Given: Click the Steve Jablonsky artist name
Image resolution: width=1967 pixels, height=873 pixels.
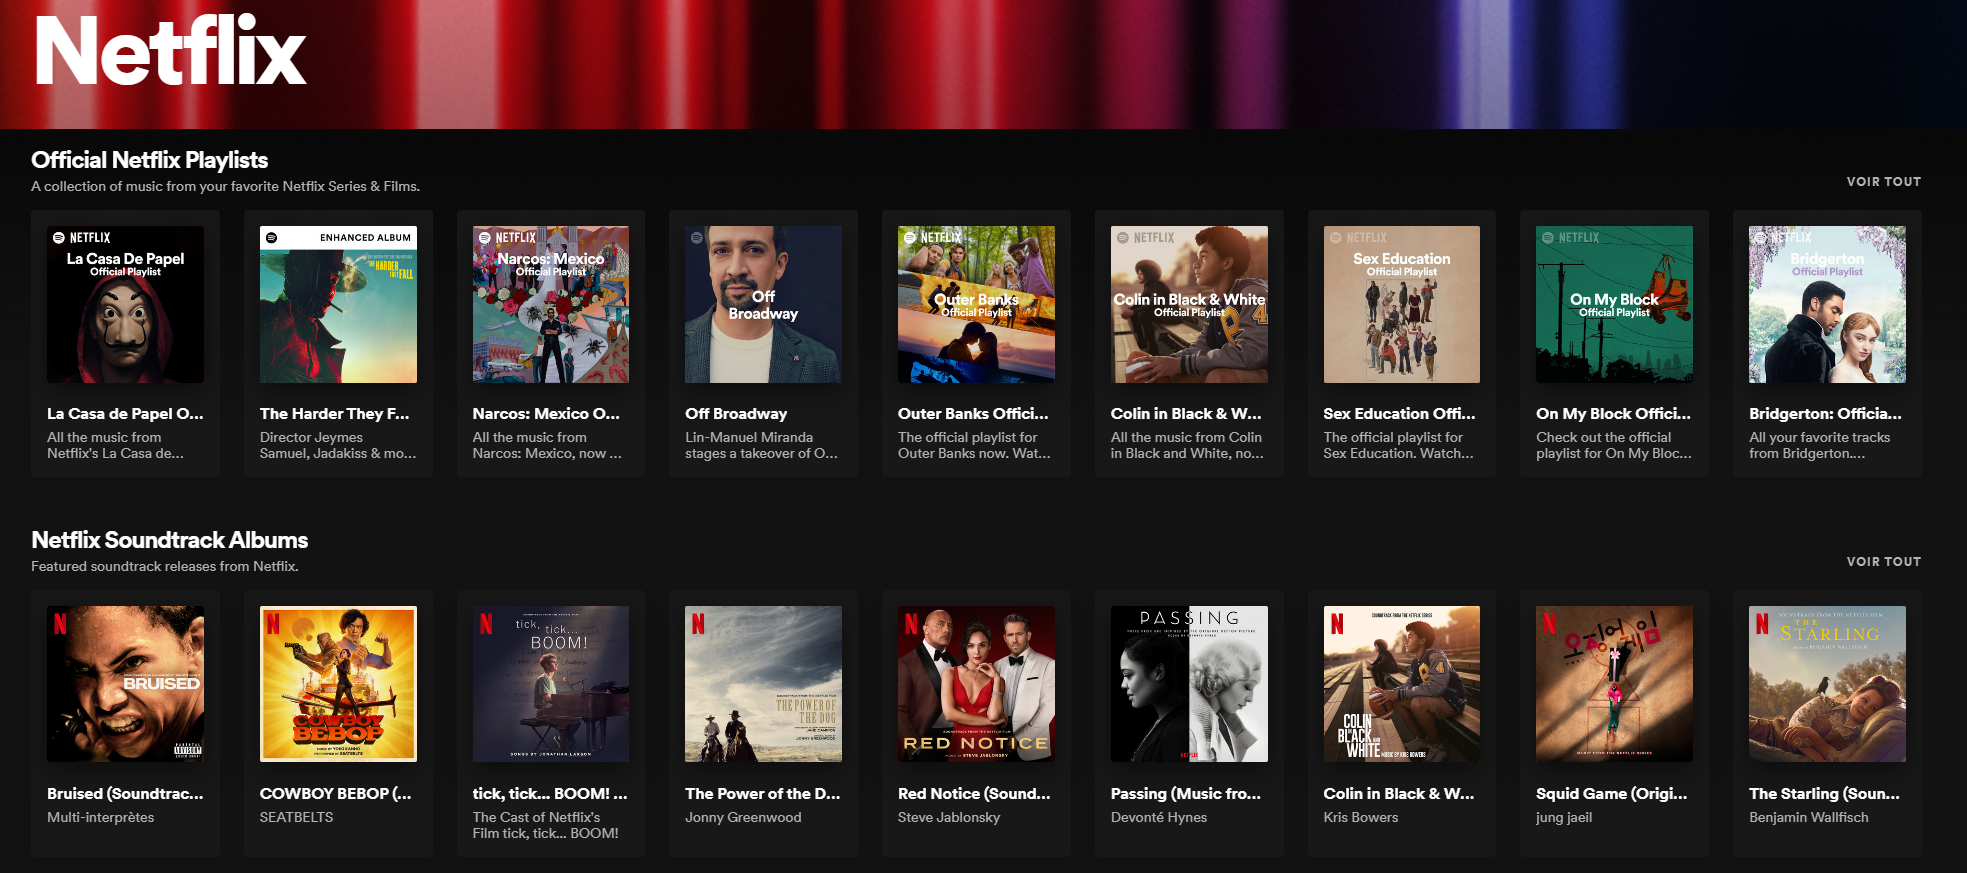Looking at the screenshot, I should point(949,818).
